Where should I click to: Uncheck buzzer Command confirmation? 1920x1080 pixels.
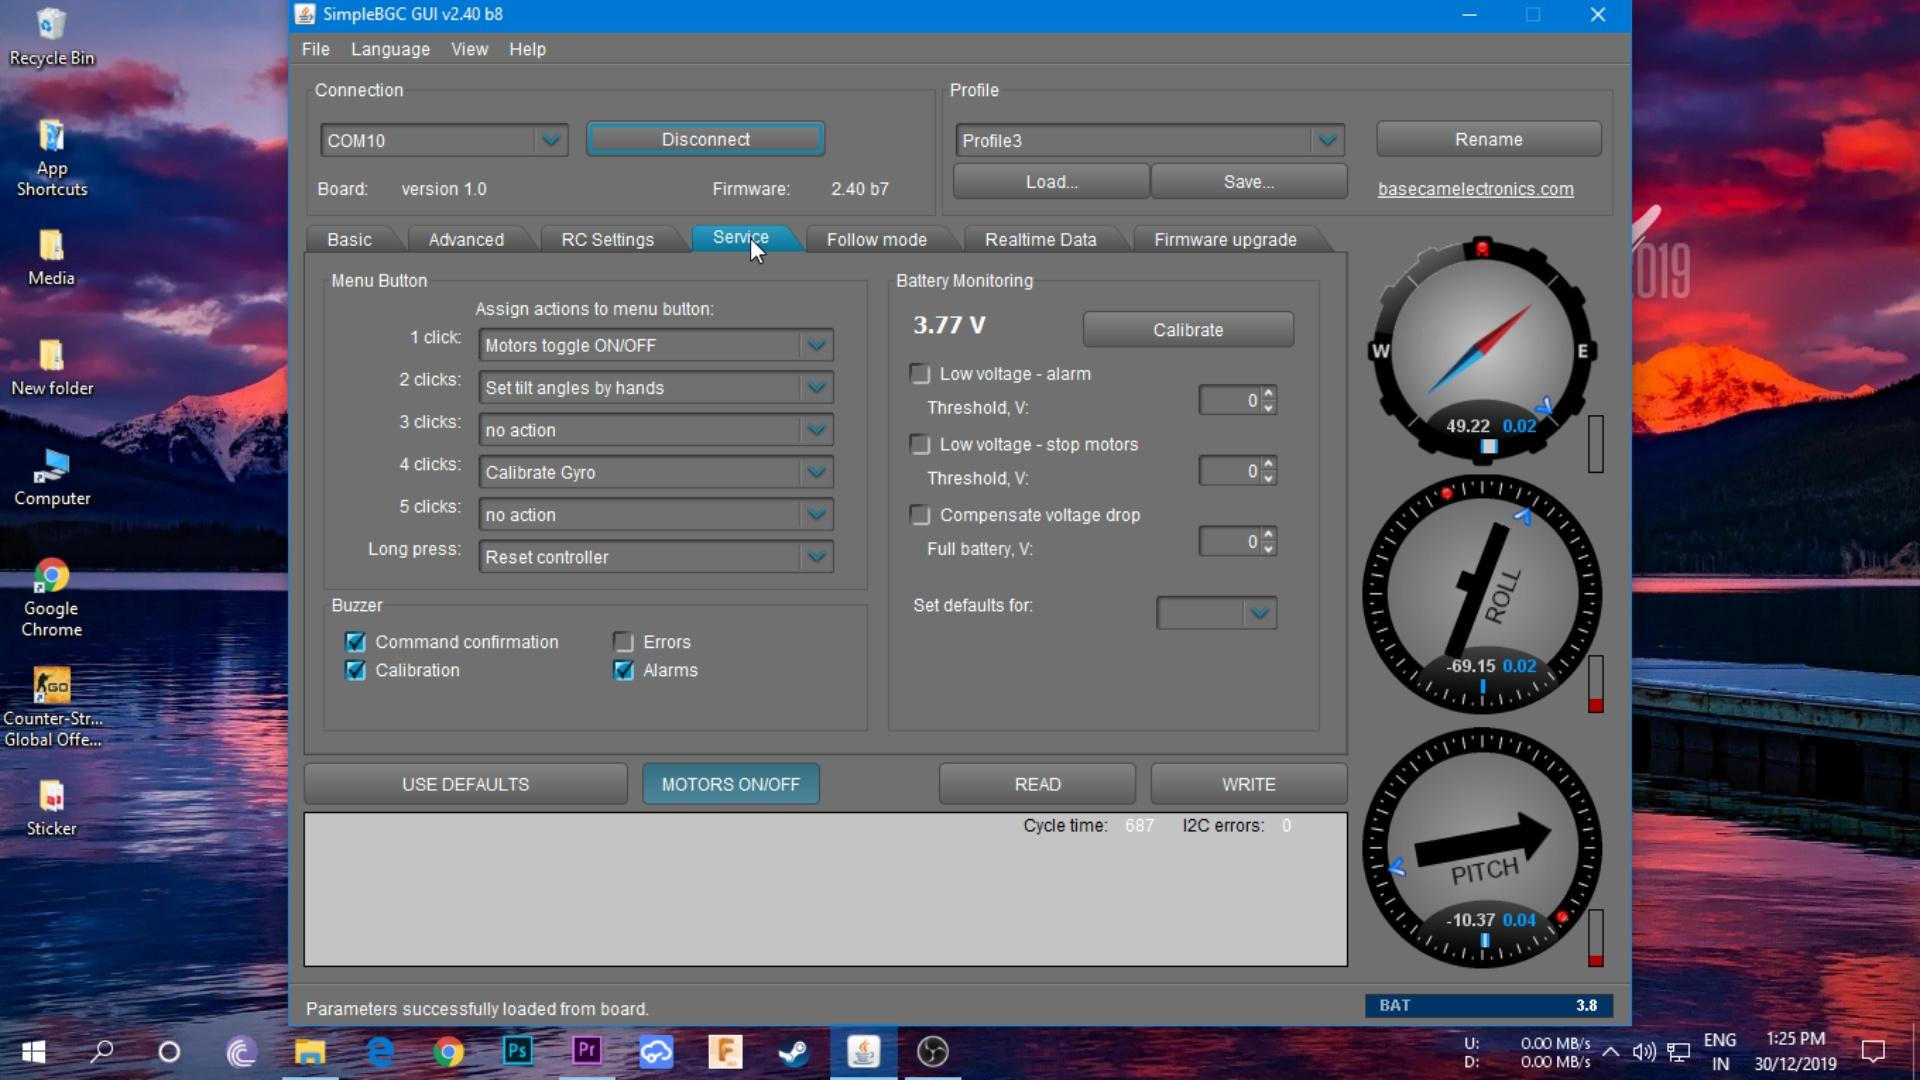pyautogui.click(x=355, y=642)
